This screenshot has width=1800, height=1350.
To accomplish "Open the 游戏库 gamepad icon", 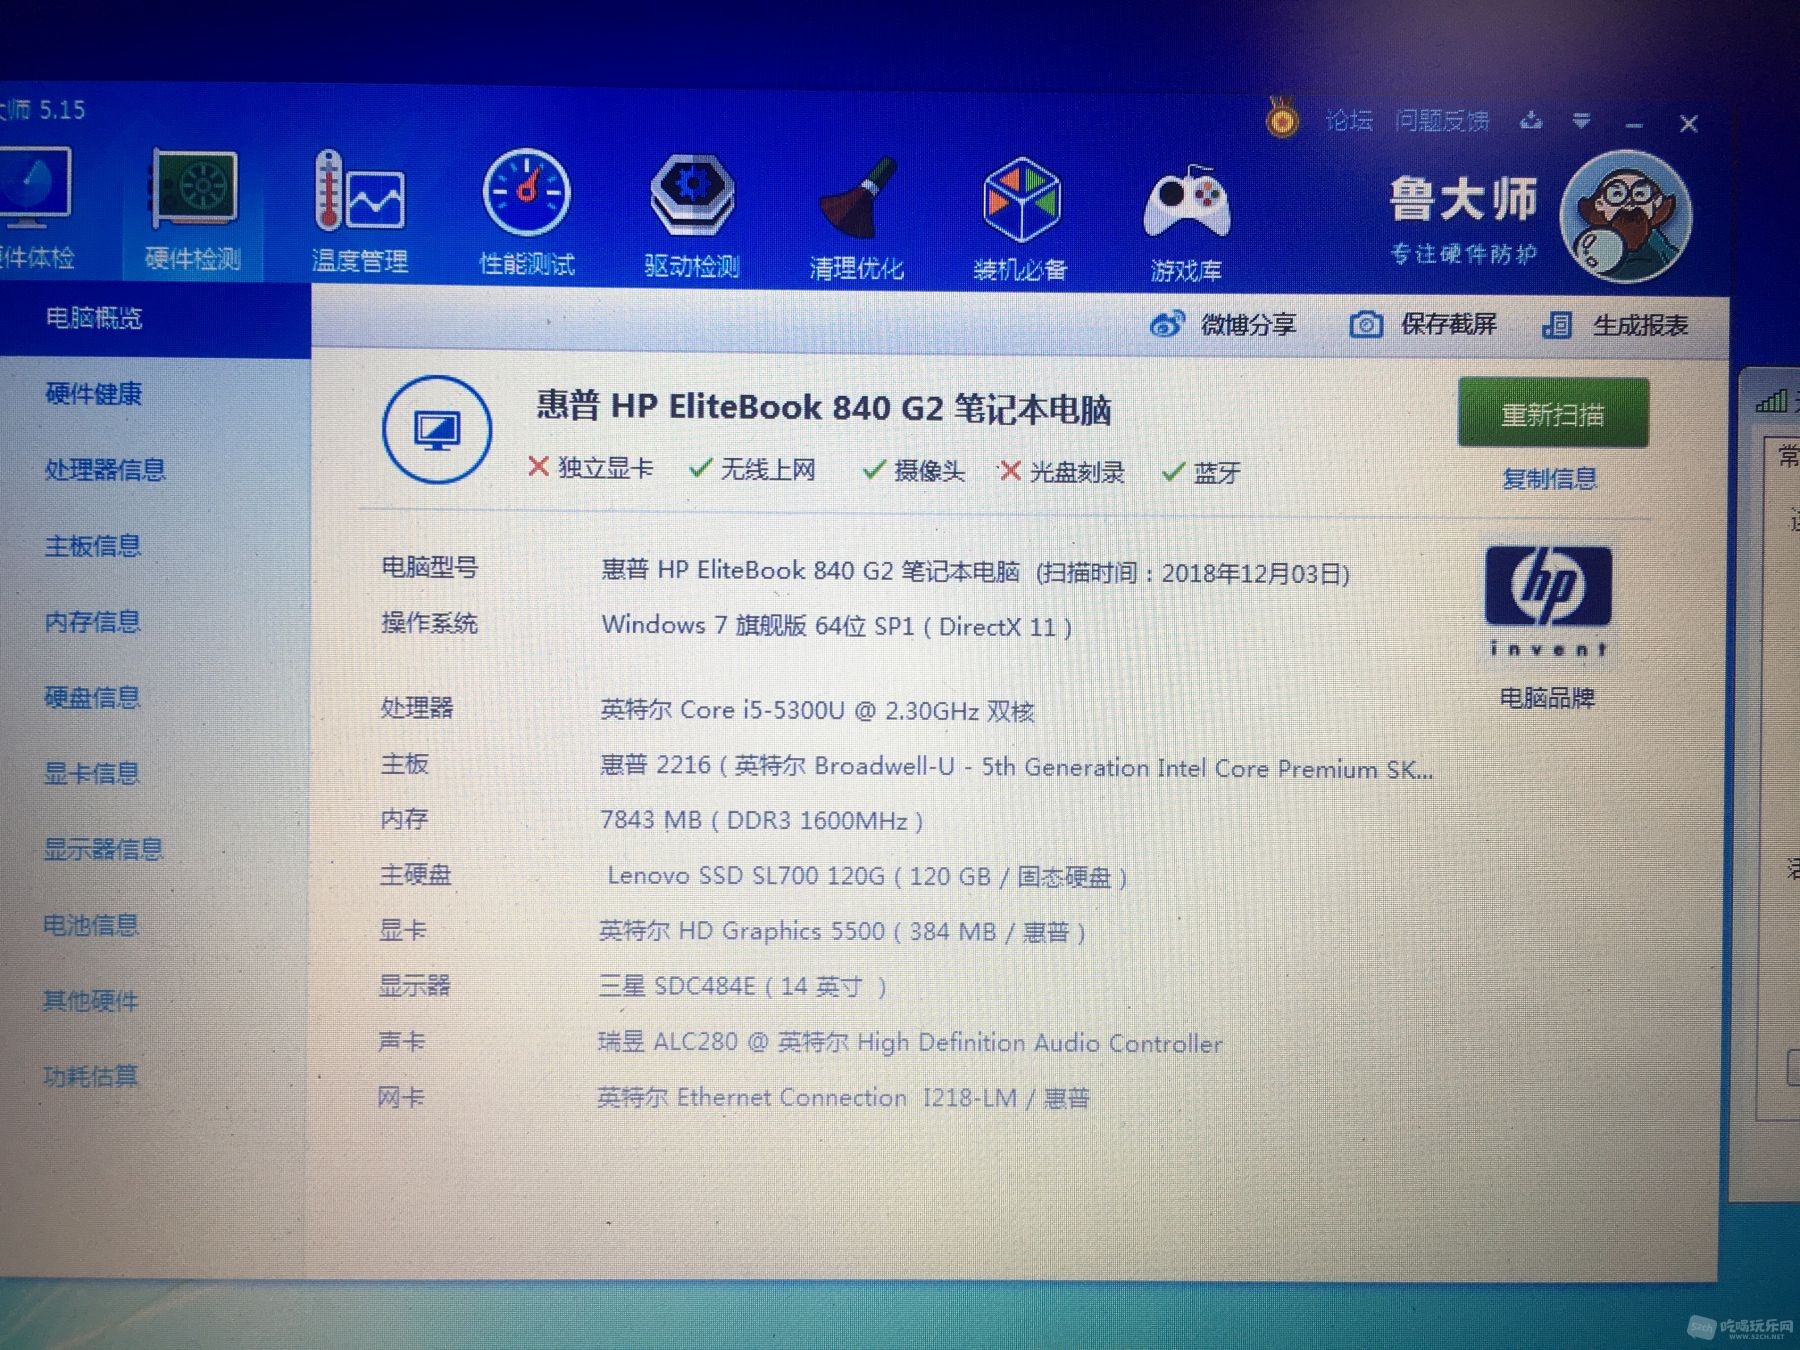I will click(1186, 224).
